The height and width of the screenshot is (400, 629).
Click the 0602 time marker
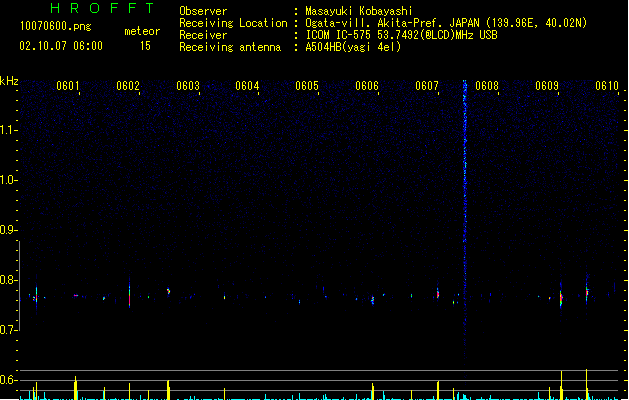[x=128, y=86]
